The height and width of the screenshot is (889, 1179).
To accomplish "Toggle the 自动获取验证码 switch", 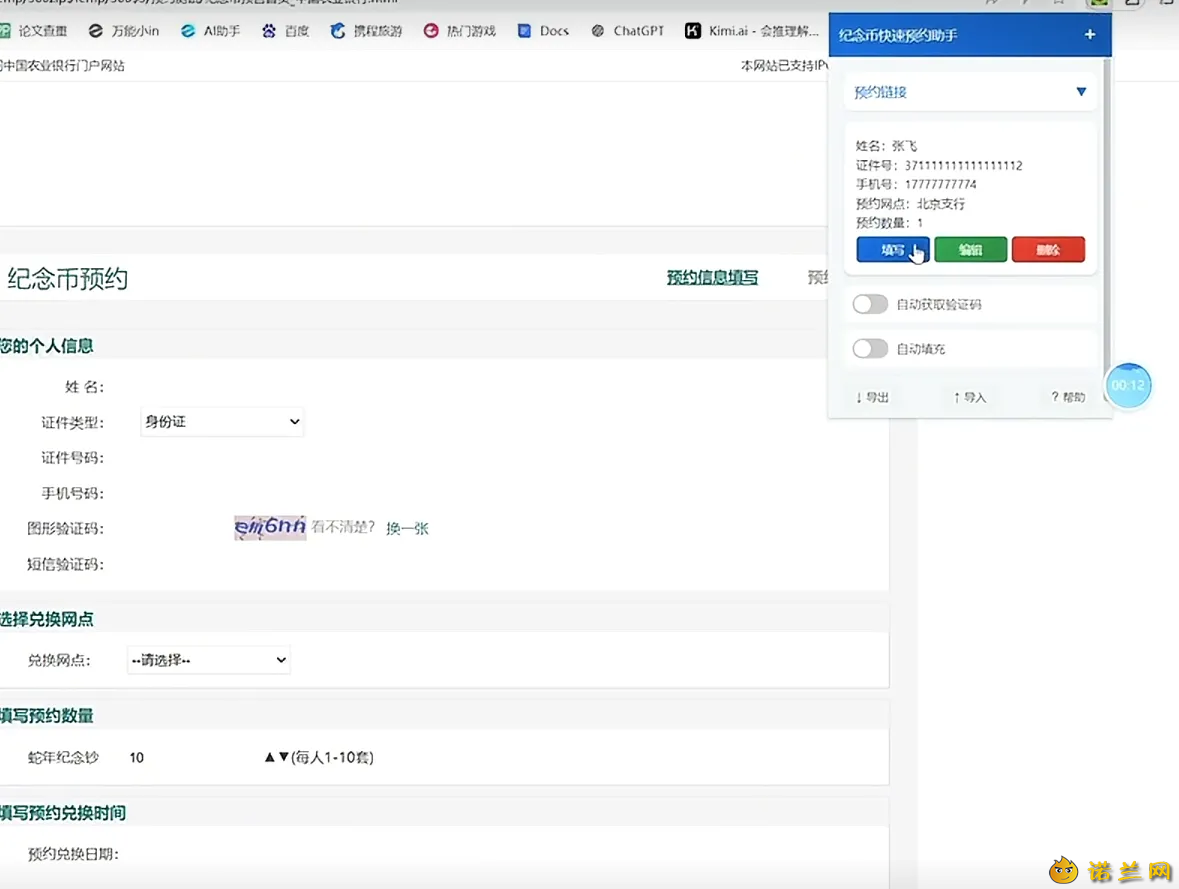I will tap(870, 304).
